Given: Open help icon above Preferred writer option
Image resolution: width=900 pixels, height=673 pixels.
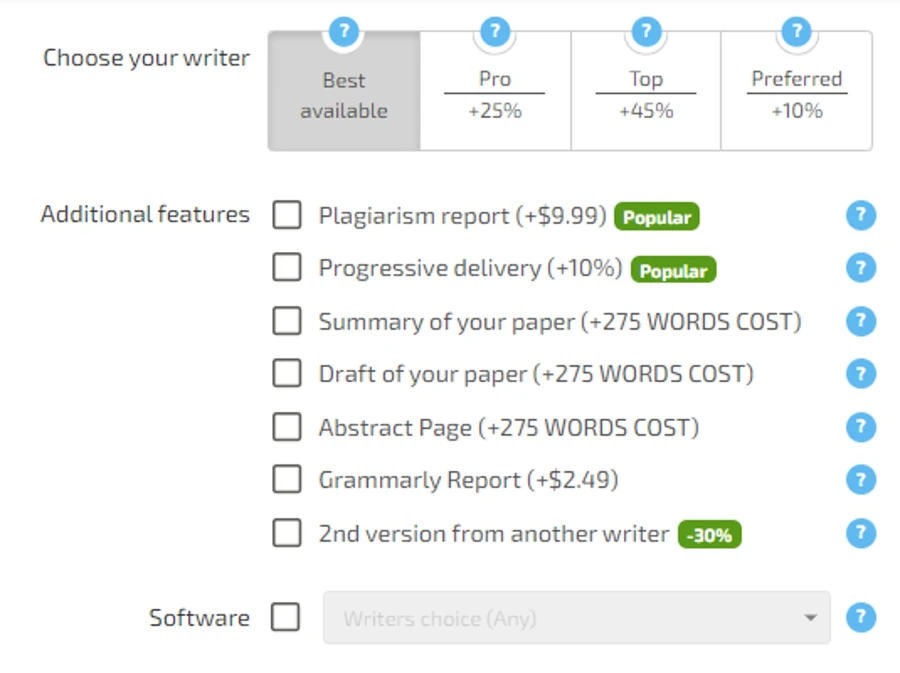Looking at the screenshot, I should pyautogui.click(x=796, y=31).
